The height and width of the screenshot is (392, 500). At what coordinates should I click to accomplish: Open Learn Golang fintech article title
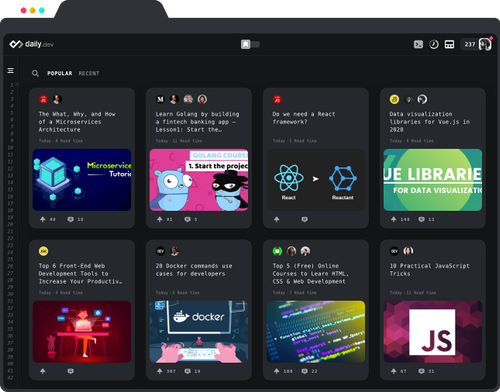coord(197,122)
